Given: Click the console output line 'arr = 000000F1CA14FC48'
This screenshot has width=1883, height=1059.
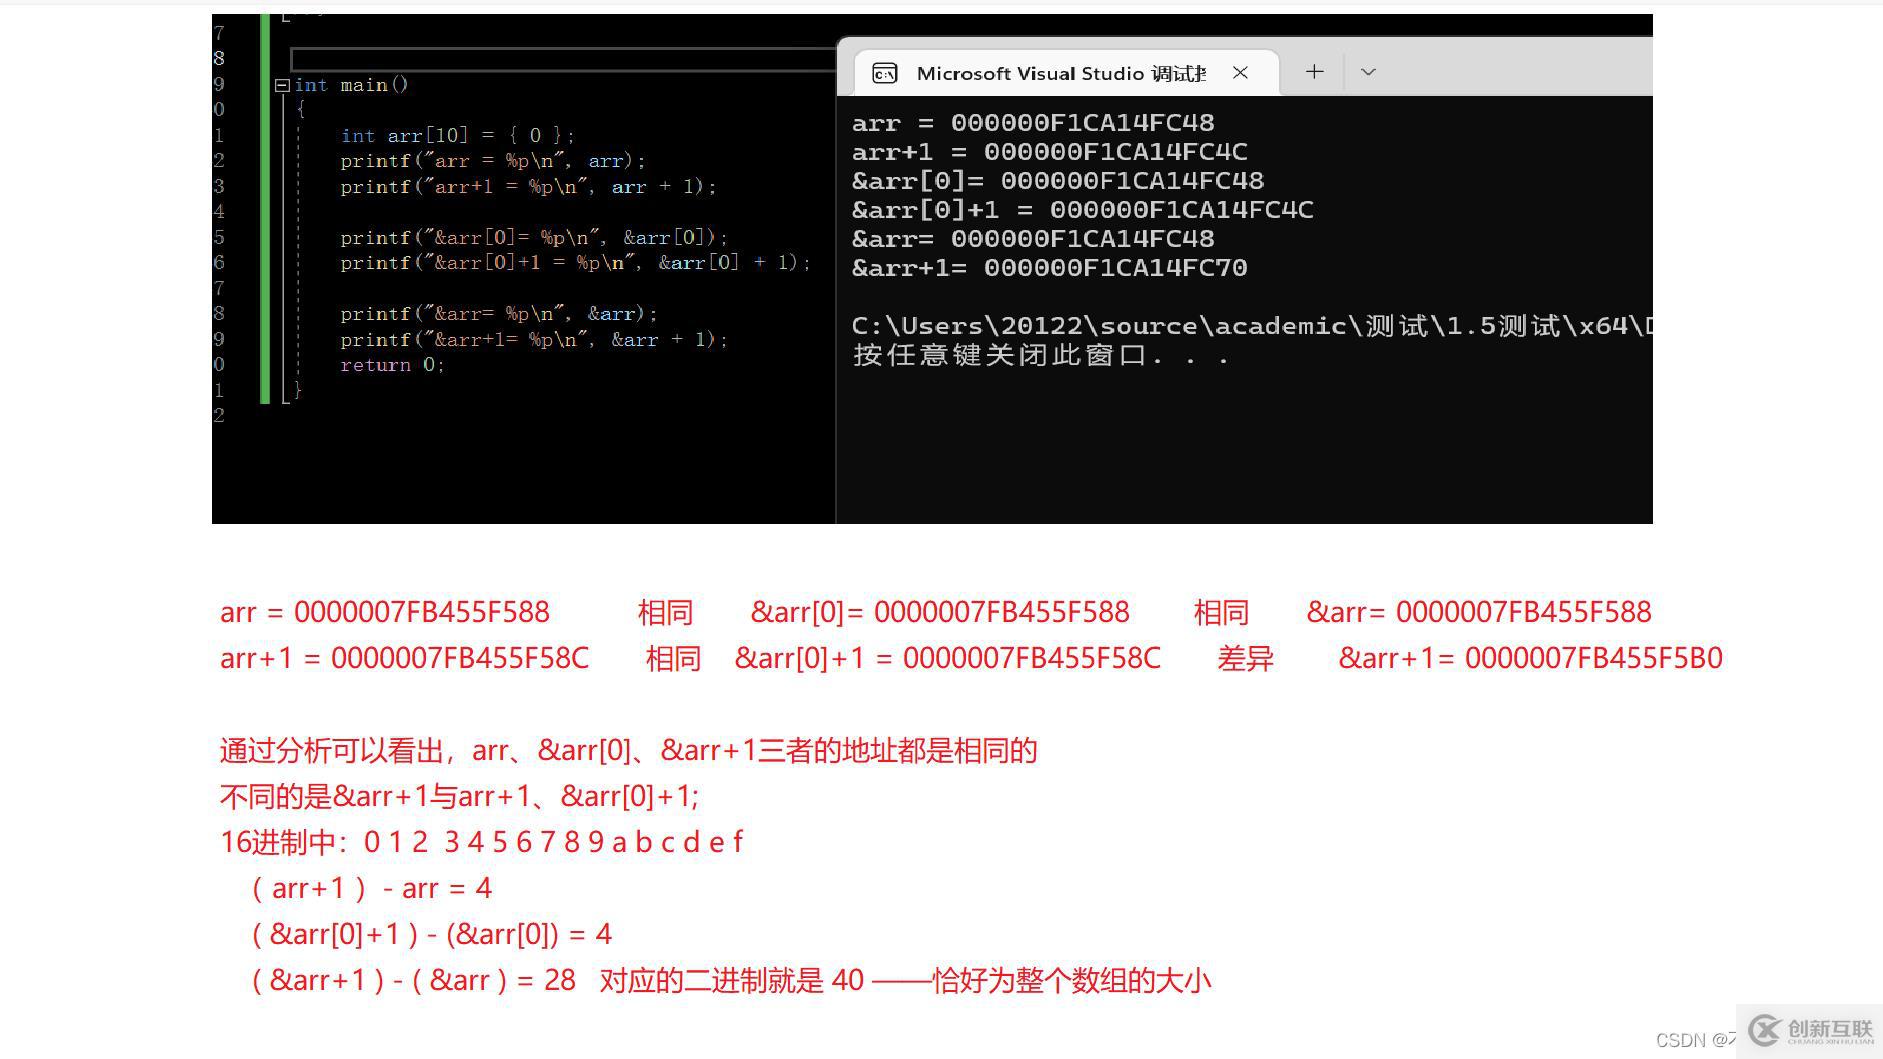Looking at the screenshot, I should pos(1033,123).
